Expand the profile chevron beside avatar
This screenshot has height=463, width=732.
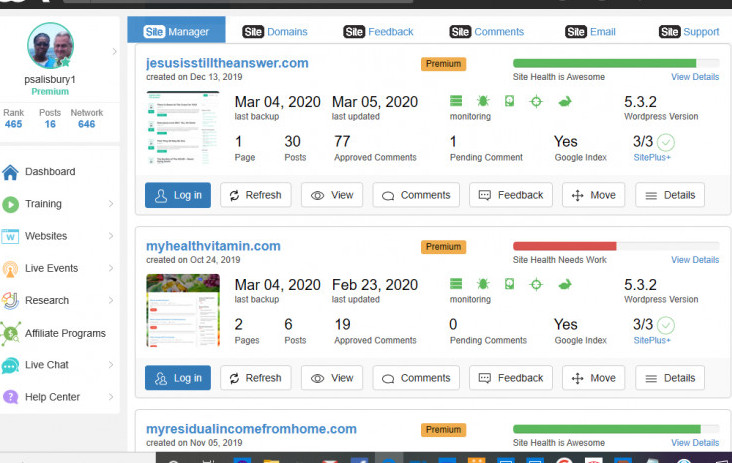click(114, 51)
